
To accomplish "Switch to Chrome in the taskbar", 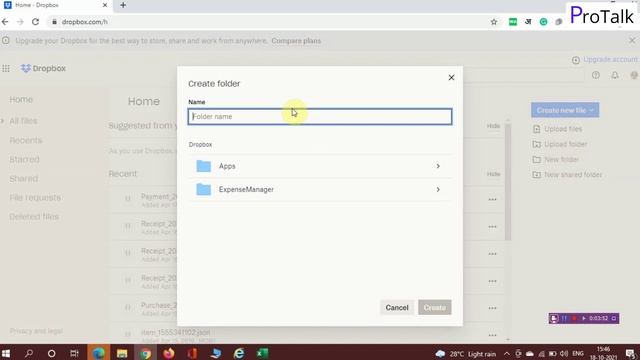I will [x=145, y=353].
